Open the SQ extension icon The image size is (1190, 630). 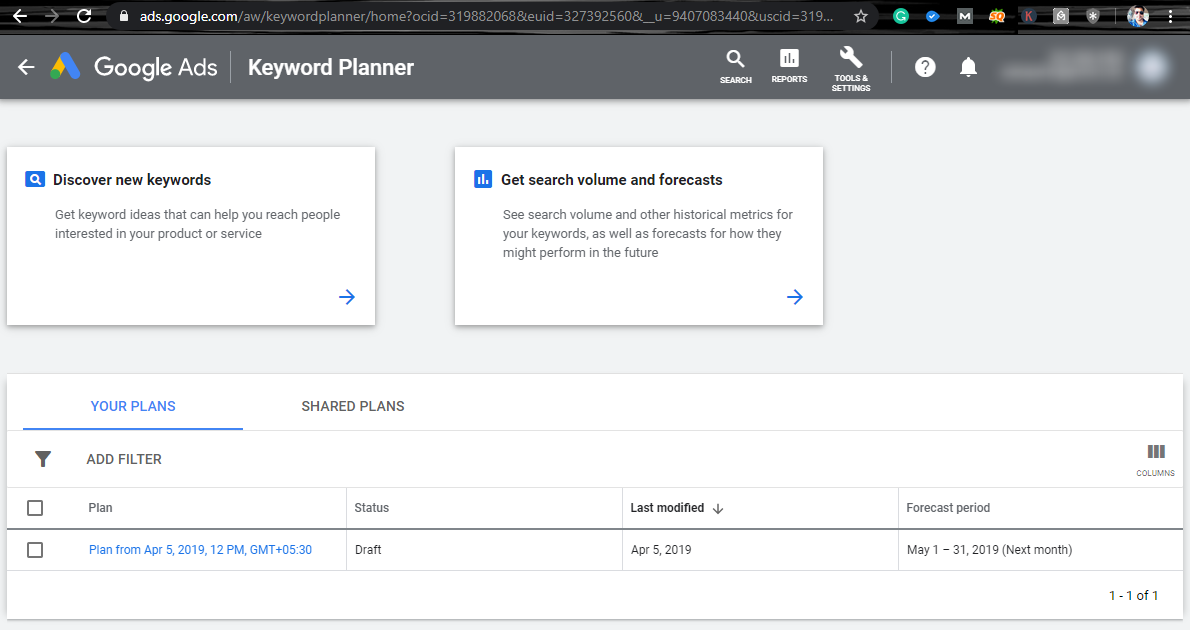997,16
